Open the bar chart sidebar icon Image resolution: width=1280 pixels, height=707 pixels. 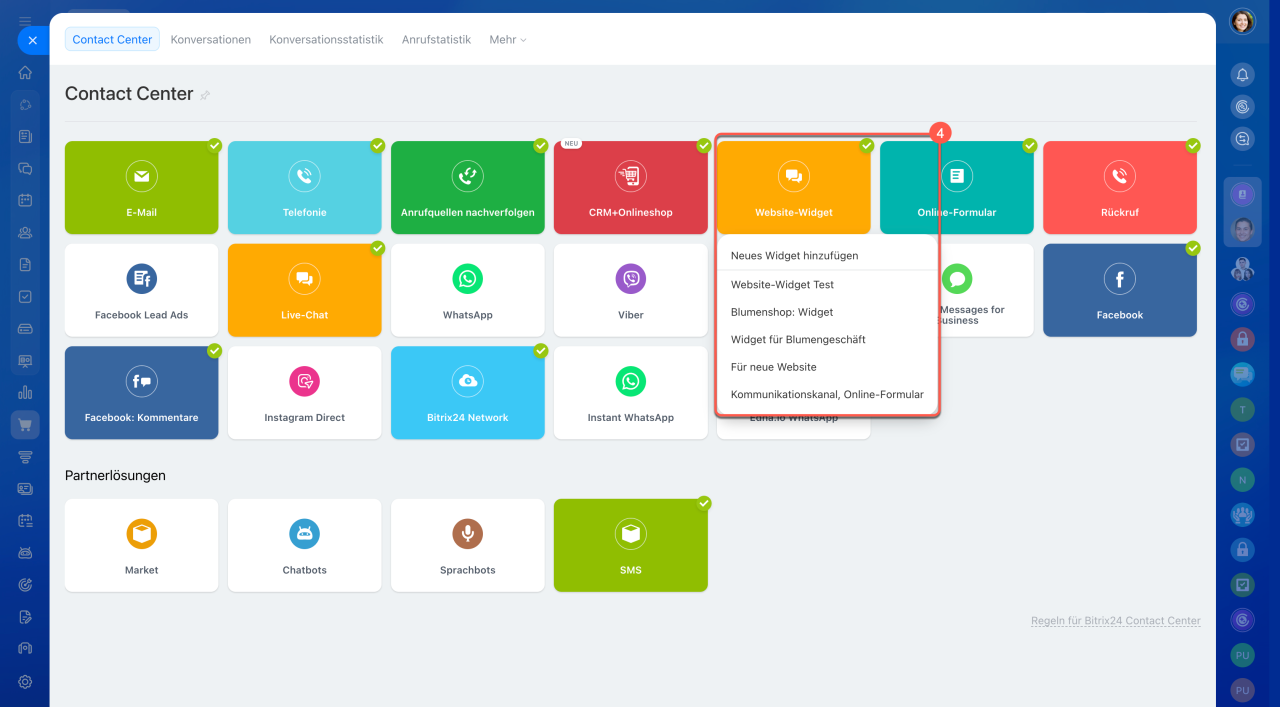tap(25, 392)
